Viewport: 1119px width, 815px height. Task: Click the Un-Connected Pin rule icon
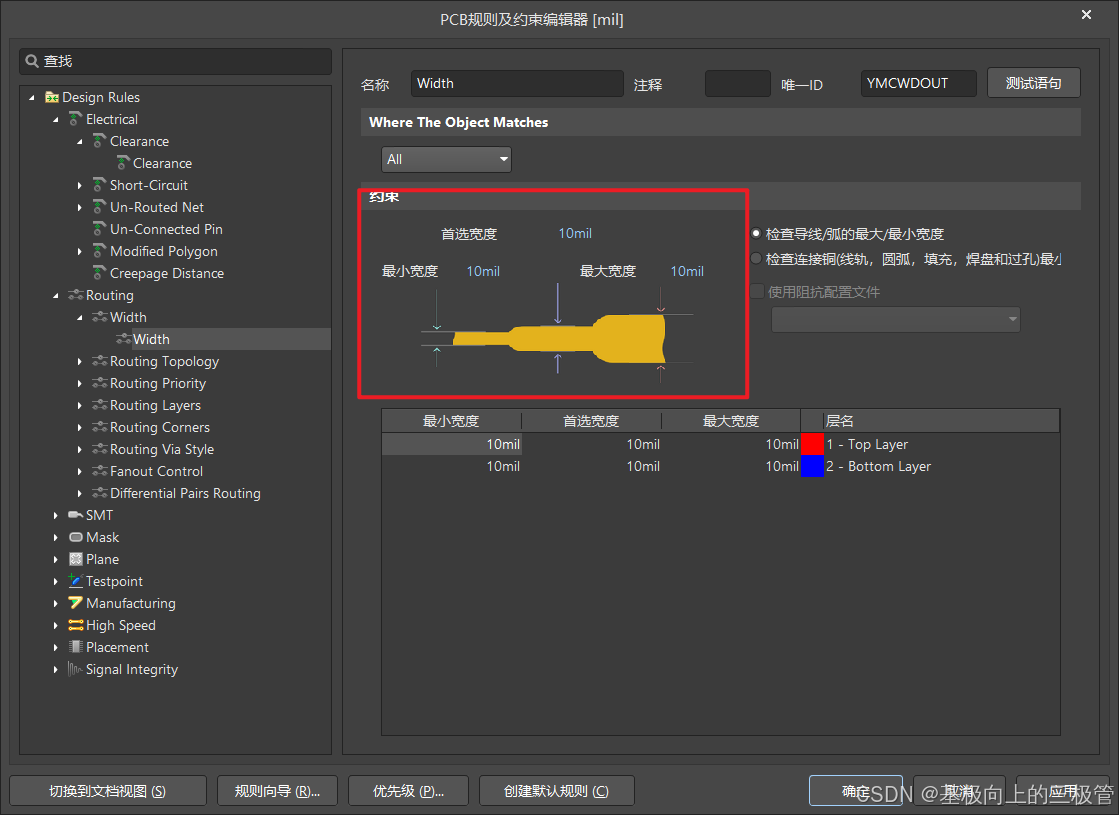point(100,229)
